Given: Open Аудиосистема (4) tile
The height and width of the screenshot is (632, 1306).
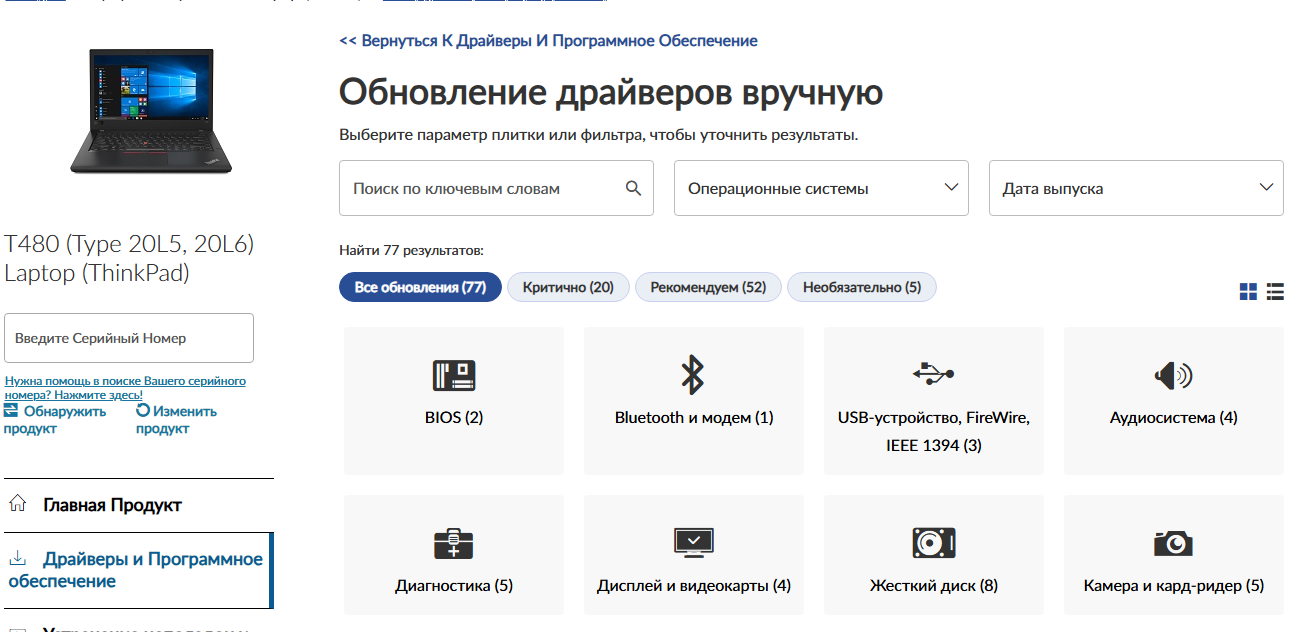Looking at the screenshot, I should (1174, 401).
